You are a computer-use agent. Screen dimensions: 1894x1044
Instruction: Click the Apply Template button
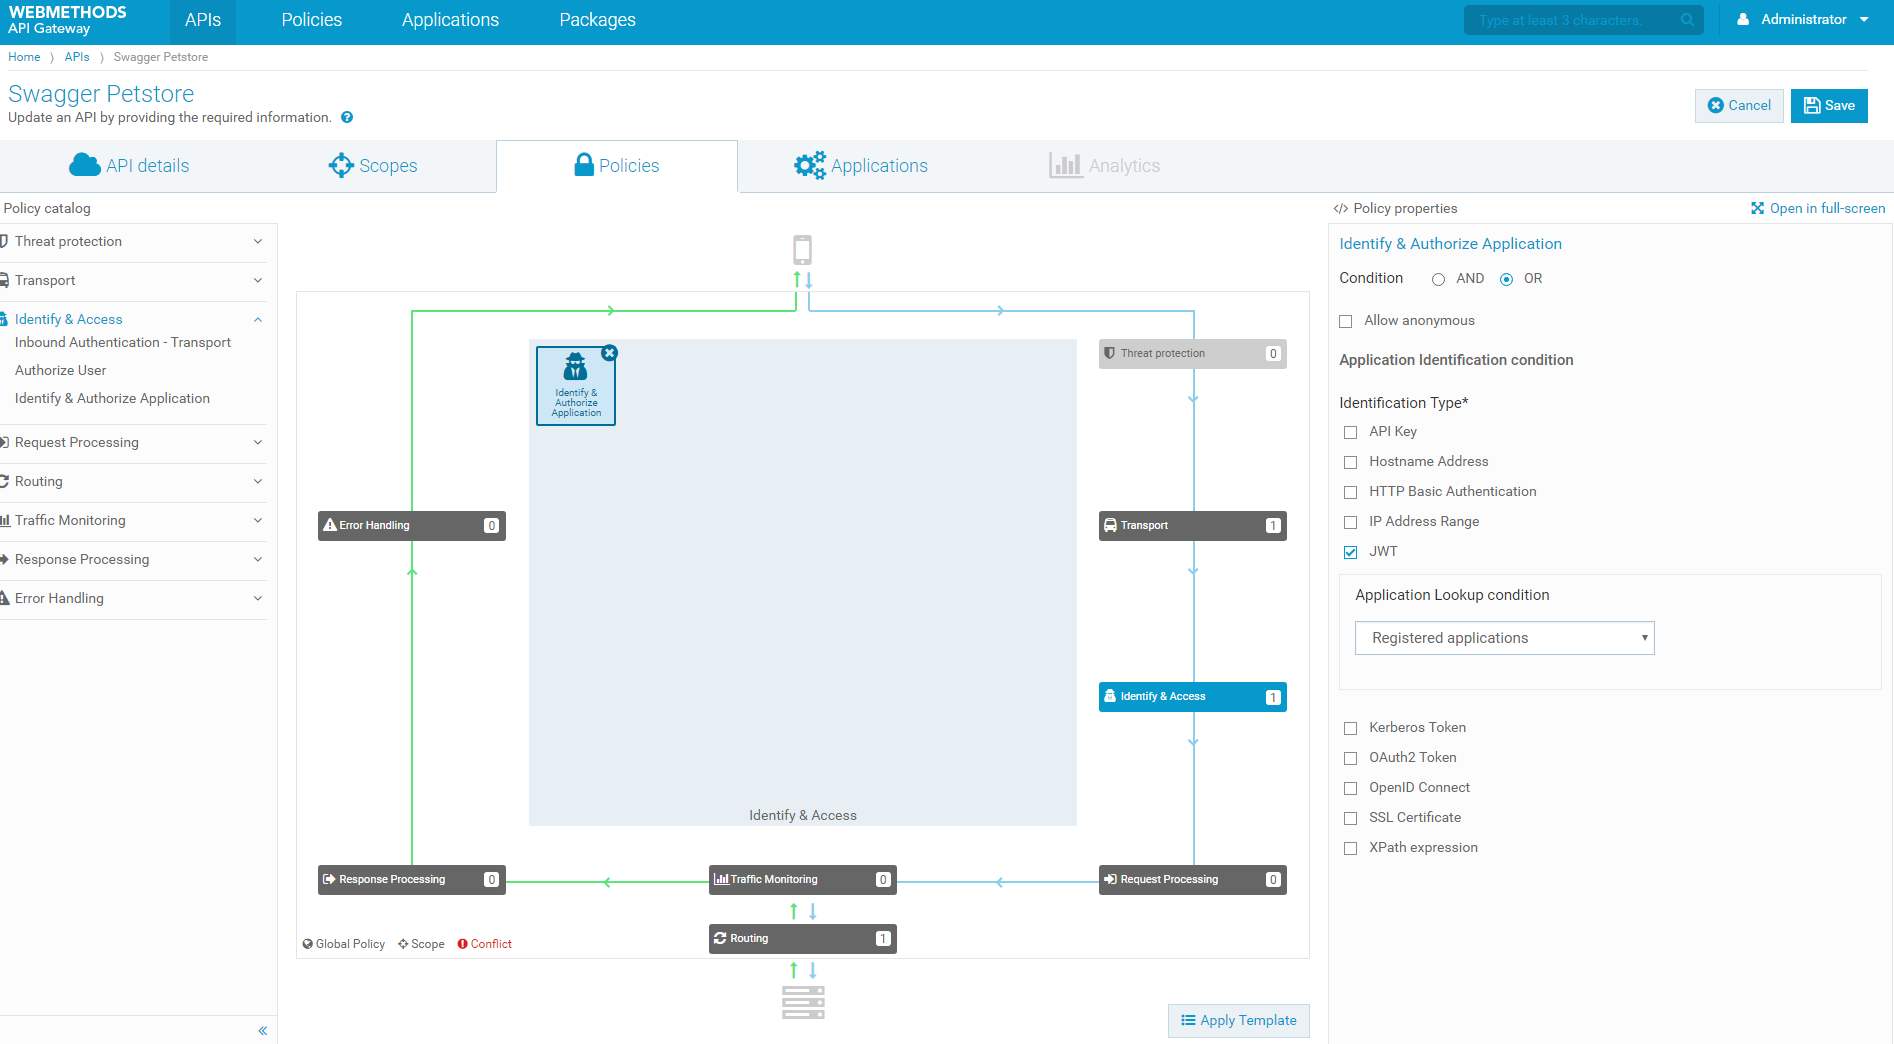[1239, 1021]
